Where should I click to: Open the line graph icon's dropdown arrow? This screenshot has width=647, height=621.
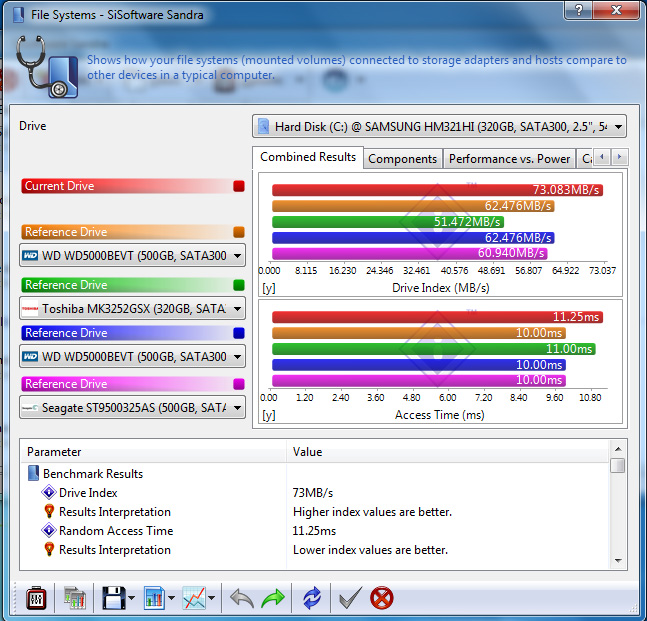212,598
